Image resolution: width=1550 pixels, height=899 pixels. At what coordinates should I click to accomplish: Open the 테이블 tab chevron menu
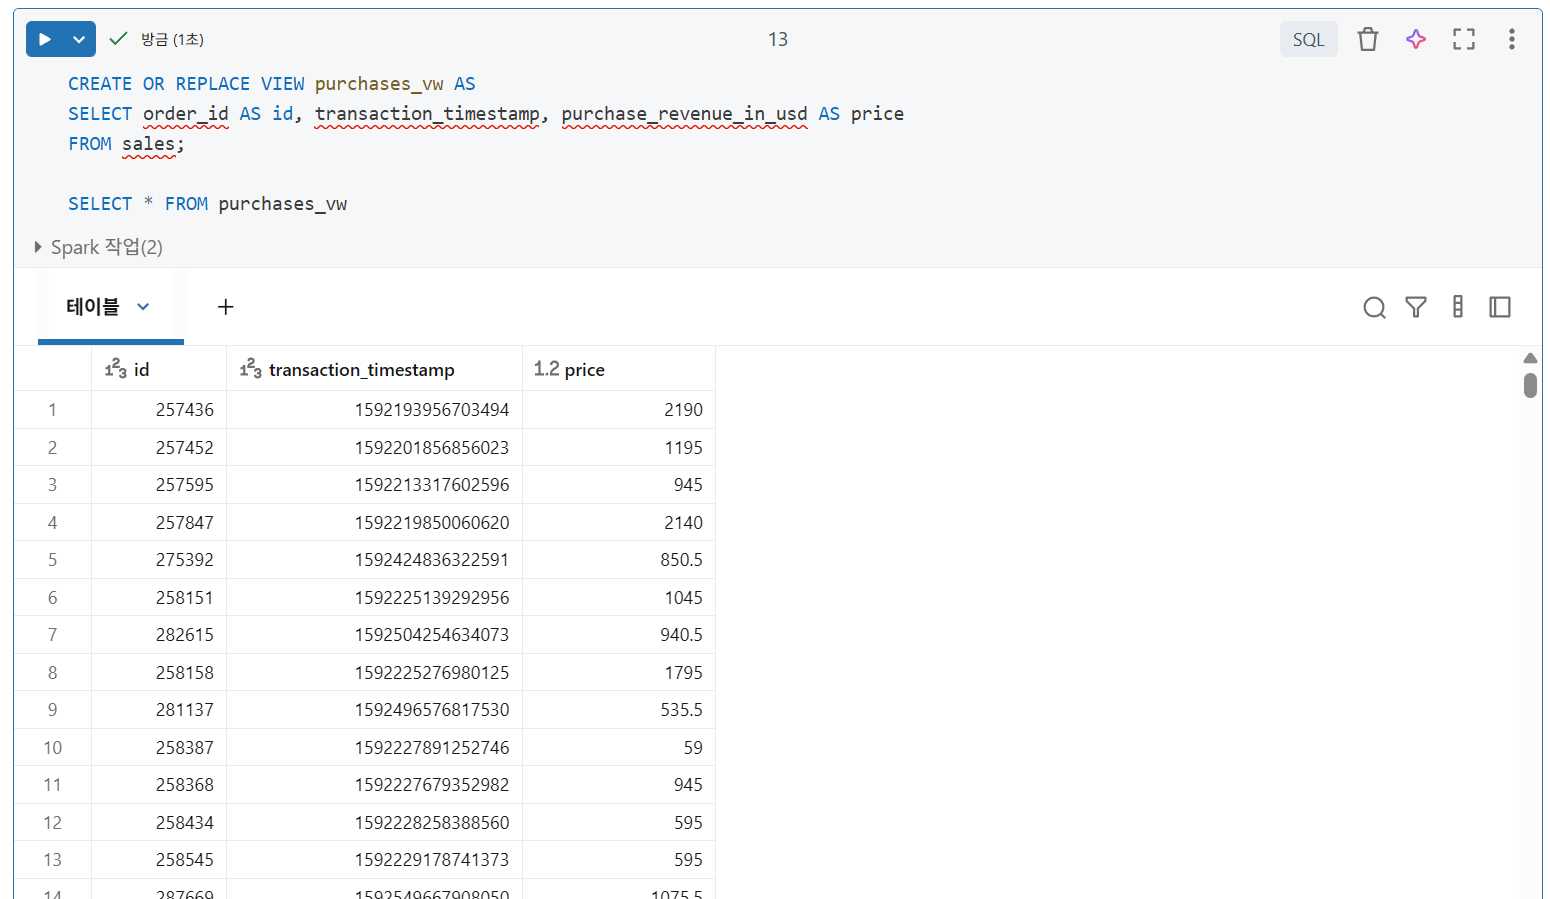pyautogui.click(x=143, y=307)
